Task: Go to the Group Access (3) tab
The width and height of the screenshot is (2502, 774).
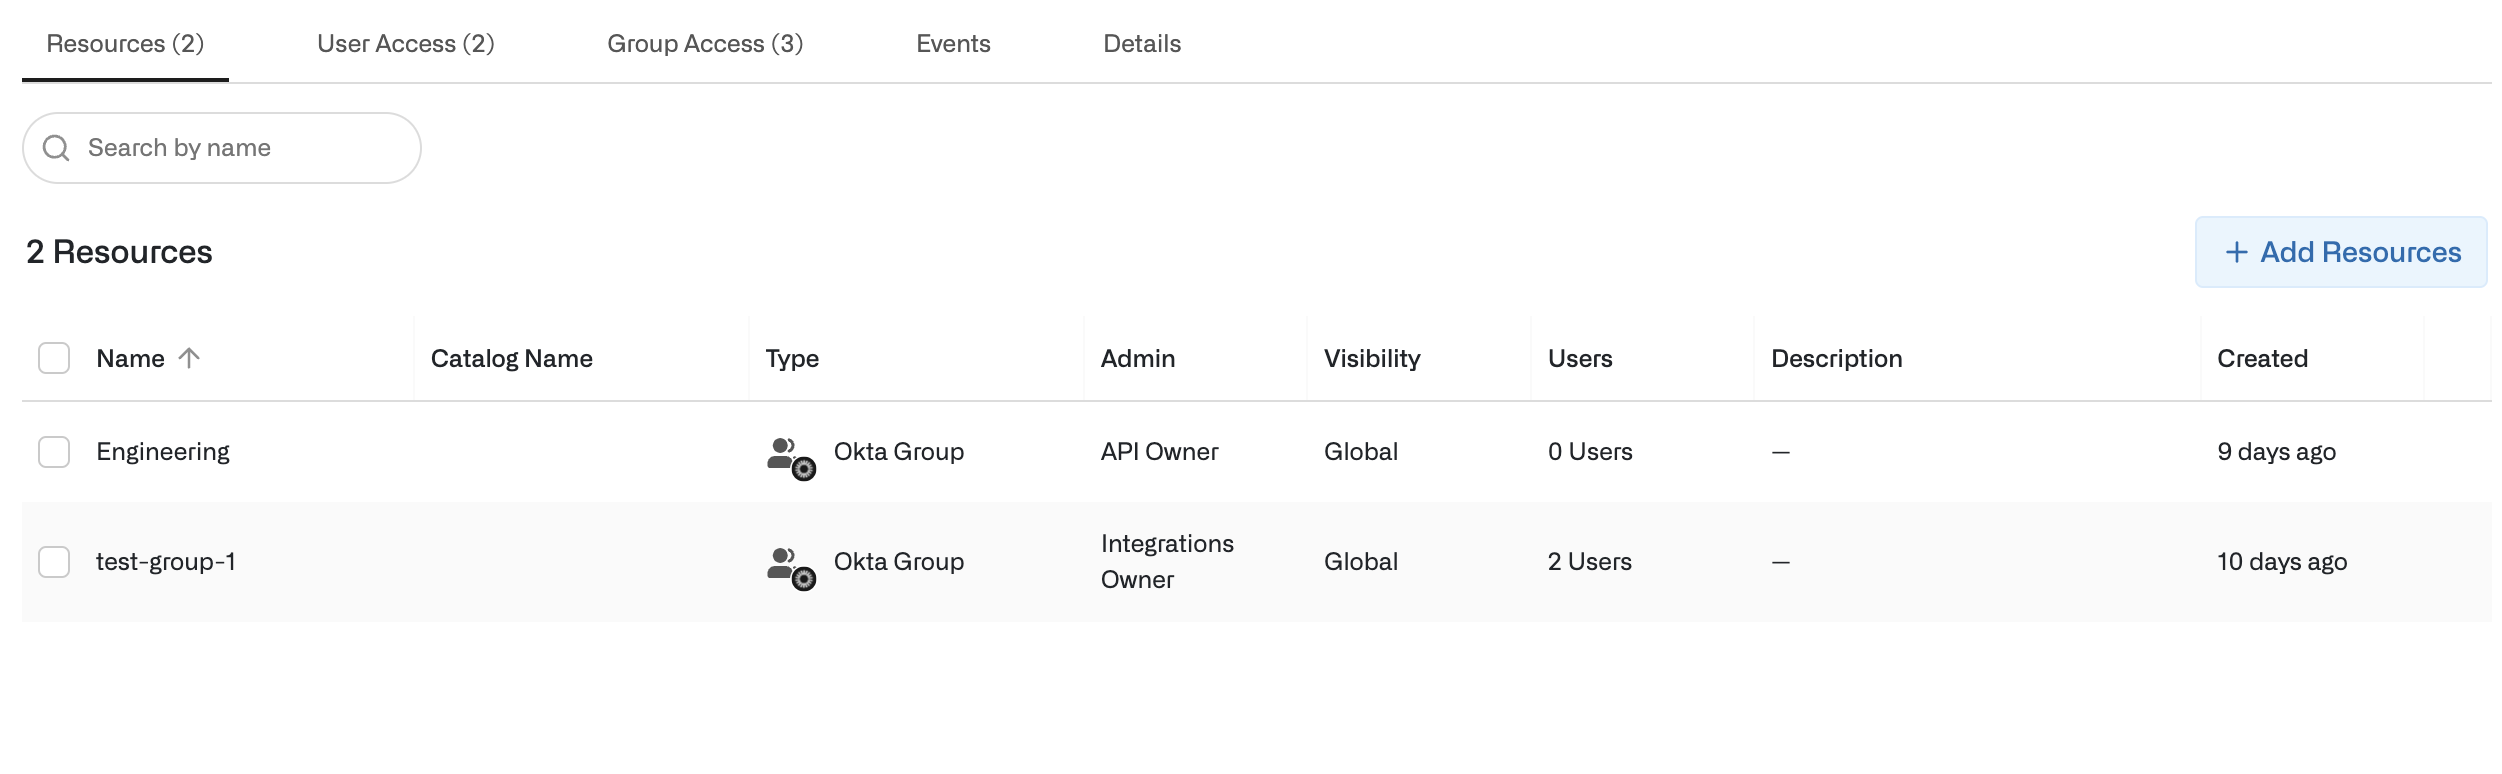Action: click(705, 44)
